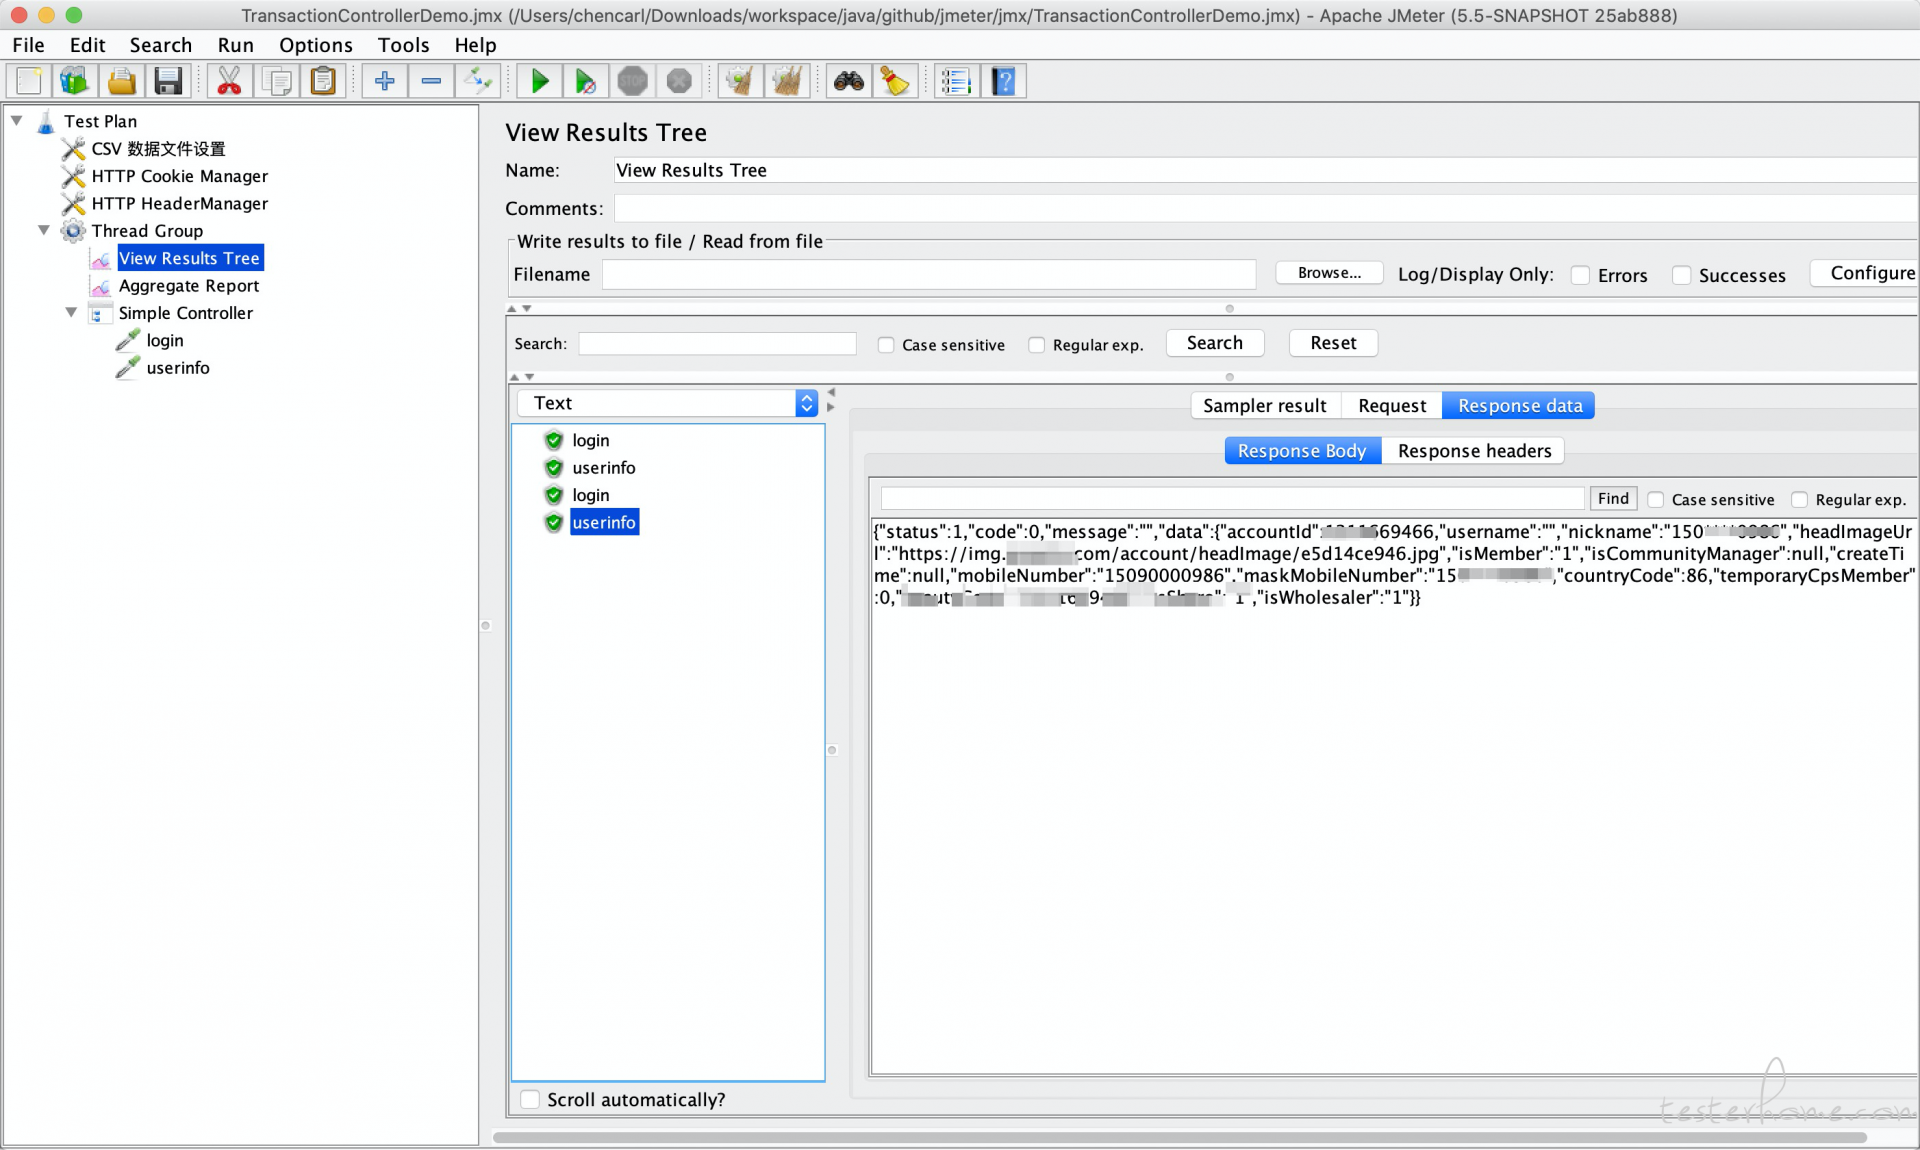1920x1150 pixels.
Task: Click the Search button
Action: [1214, 343]
